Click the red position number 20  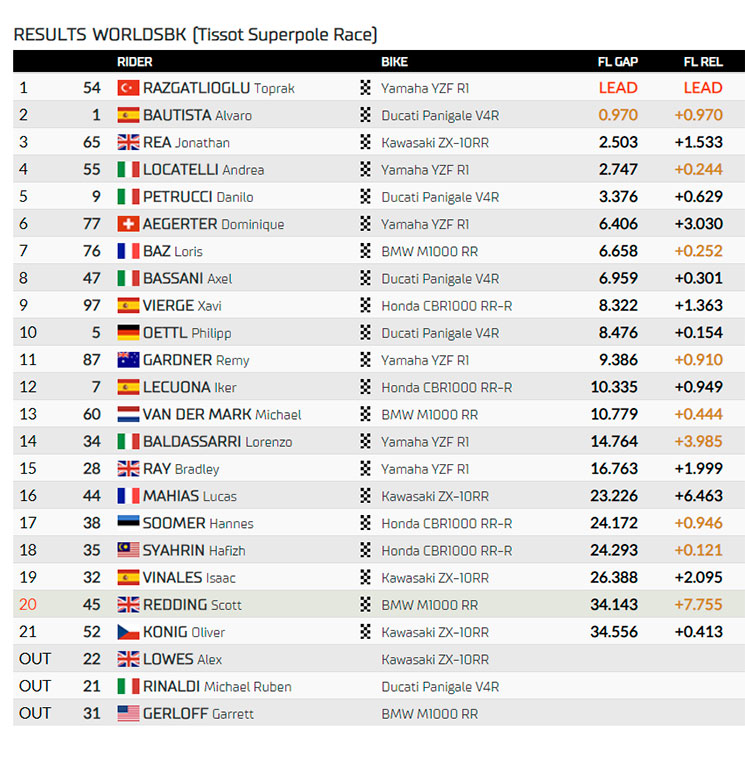pos(28,604)
